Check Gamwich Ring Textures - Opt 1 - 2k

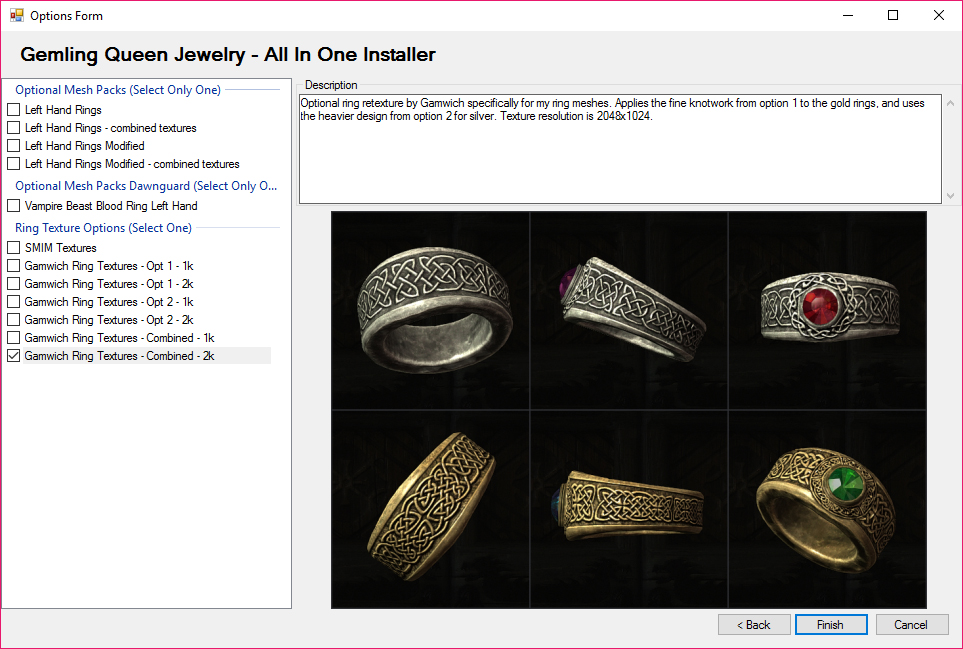pyautogui.click(x=14, y=284)
